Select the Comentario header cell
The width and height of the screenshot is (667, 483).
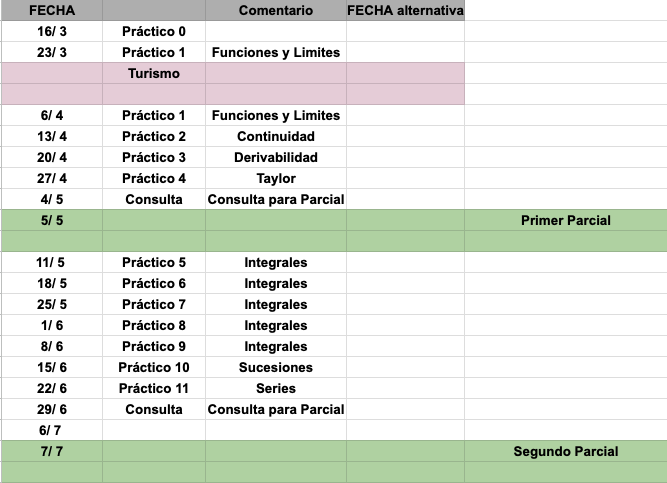276,10
